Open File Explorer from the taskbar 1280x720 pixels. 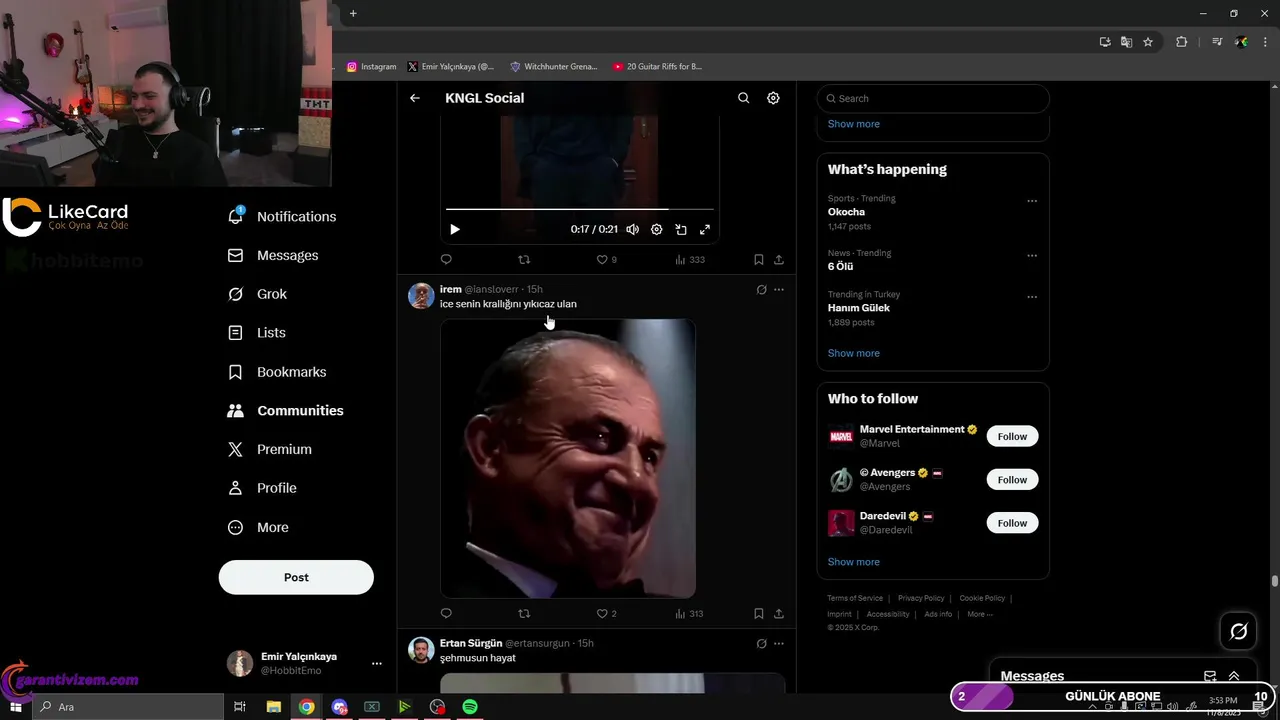(274, 707)
